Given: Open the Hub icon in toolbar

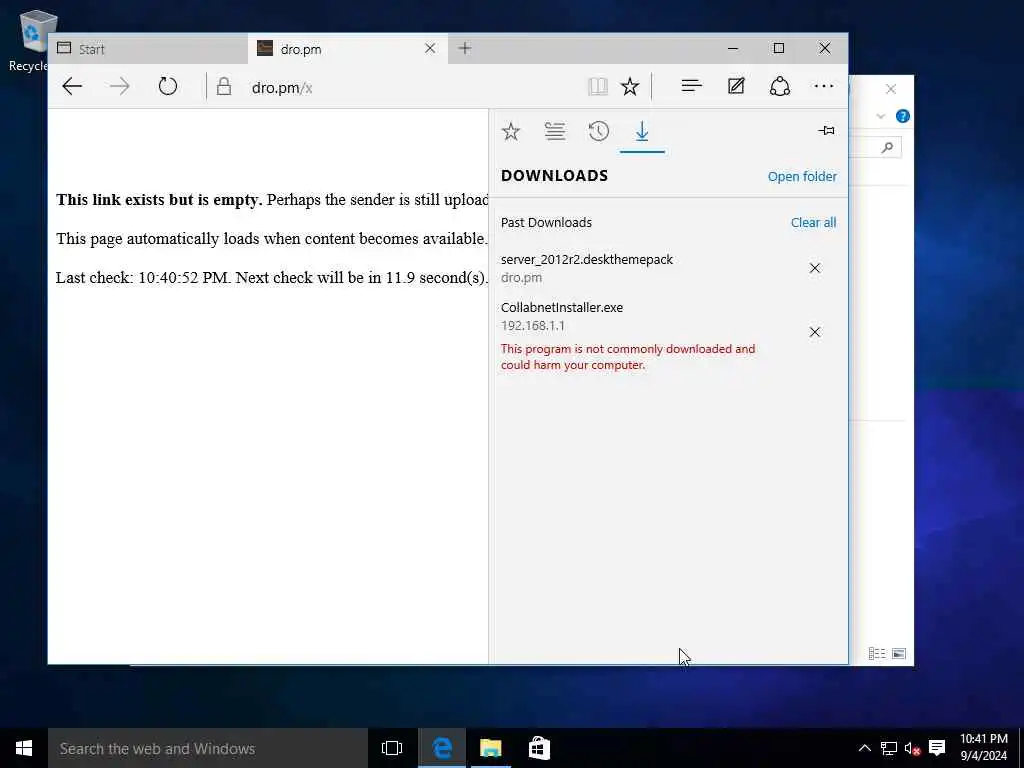Looking at the screenshot, I should coord(692,86).
